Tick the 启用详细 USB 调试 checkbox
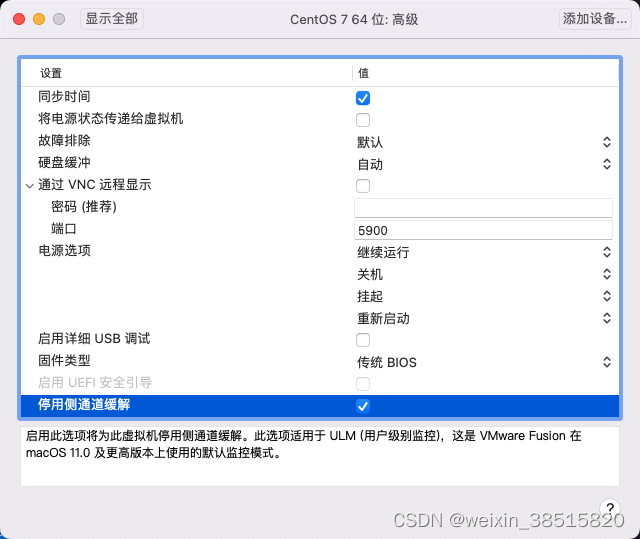 [363, 340]
